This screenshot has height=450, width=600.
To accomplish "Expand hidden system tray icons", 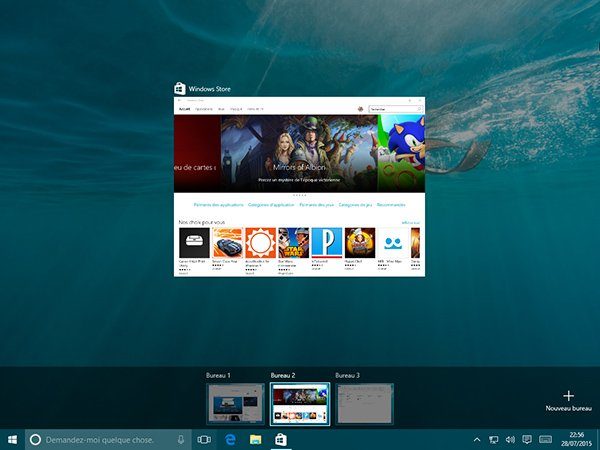I will point(477,439).
